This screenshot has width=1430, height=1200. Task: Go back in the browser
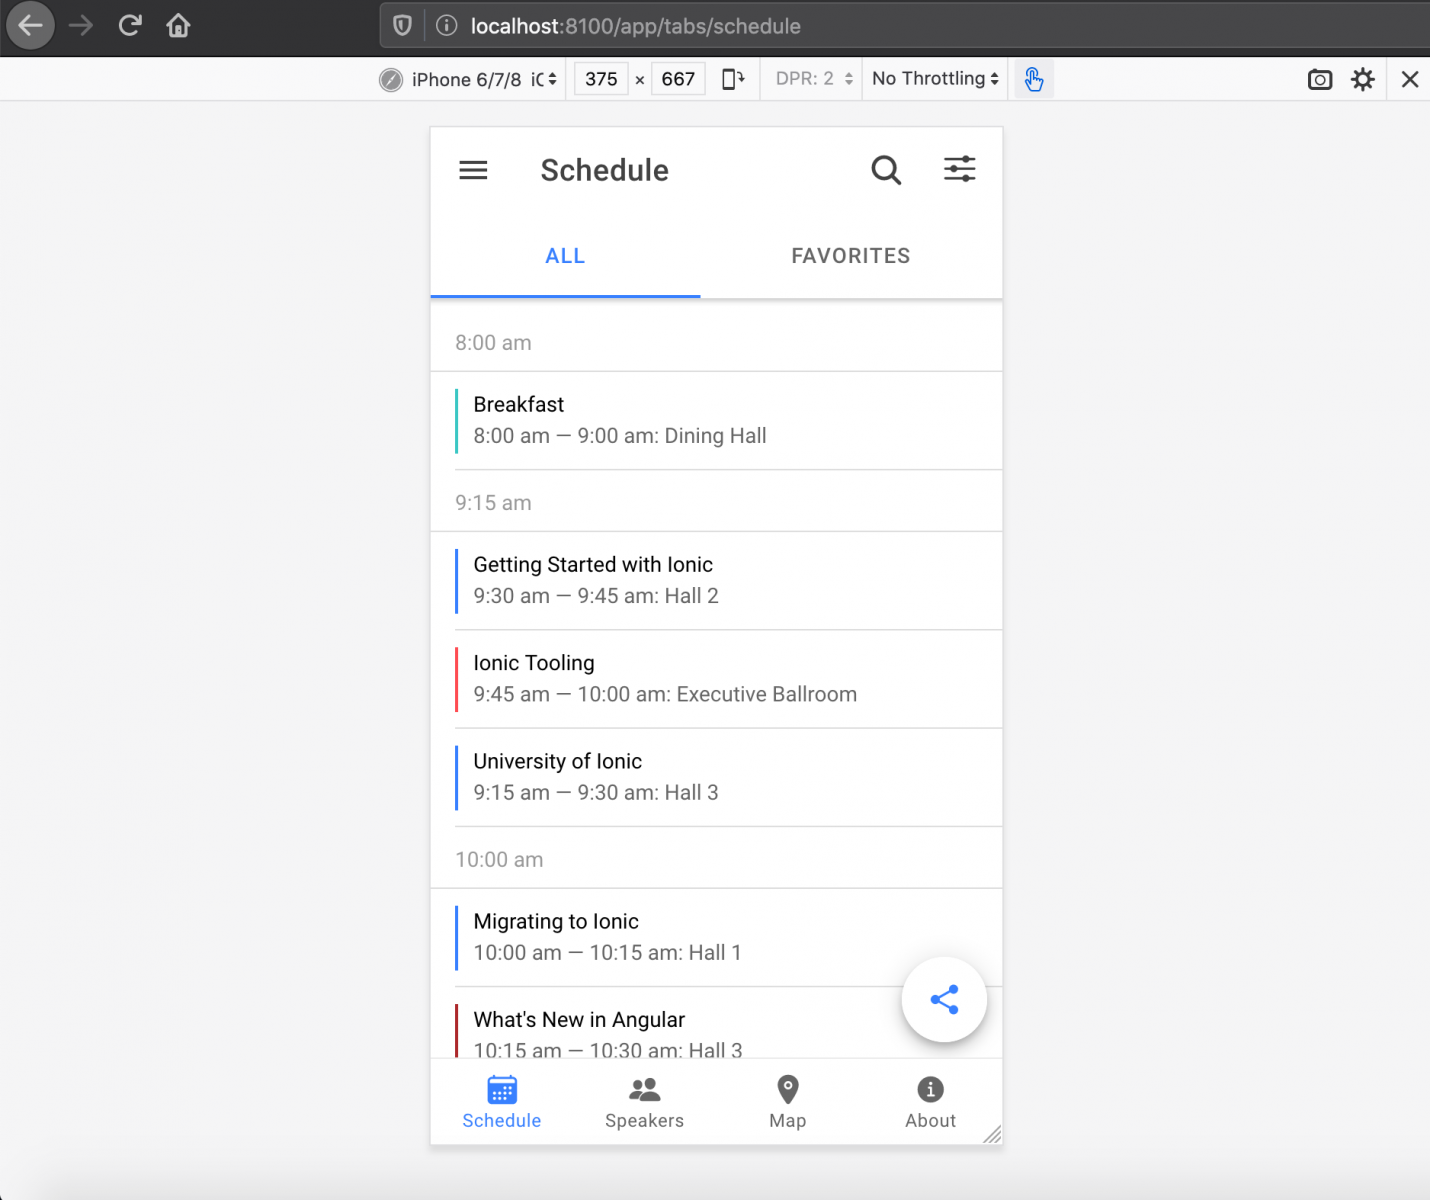point(31,26)
